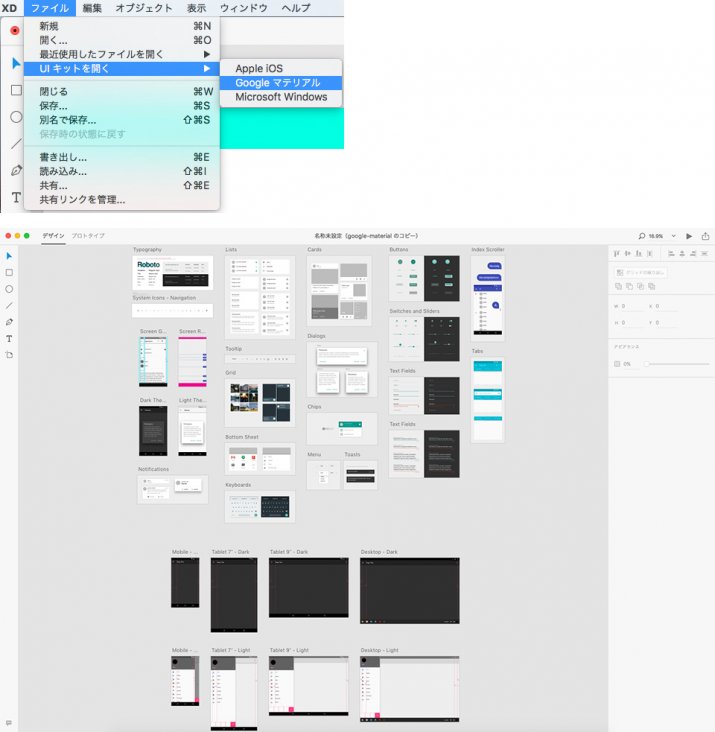Viewport: 715px width, 732px height.
Task: Switch to the プロトタイプ tab
Action: [88, 236]
